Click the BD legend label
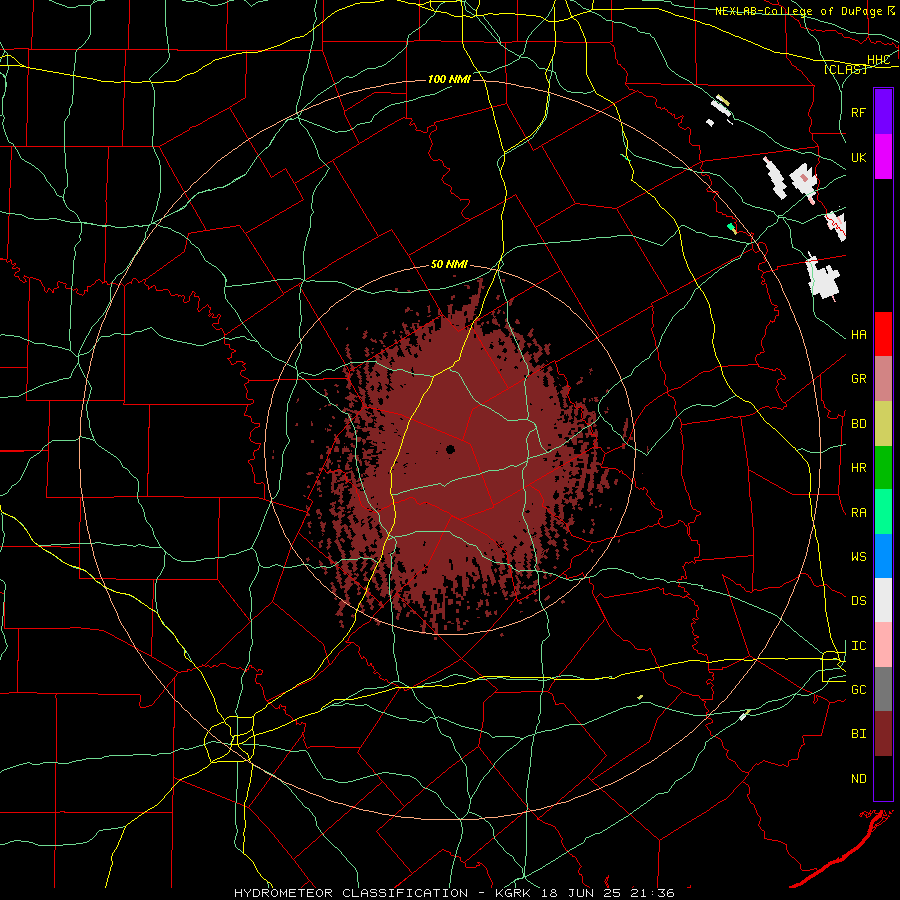This screenshot has height=900, width=900. click(858, 424)
